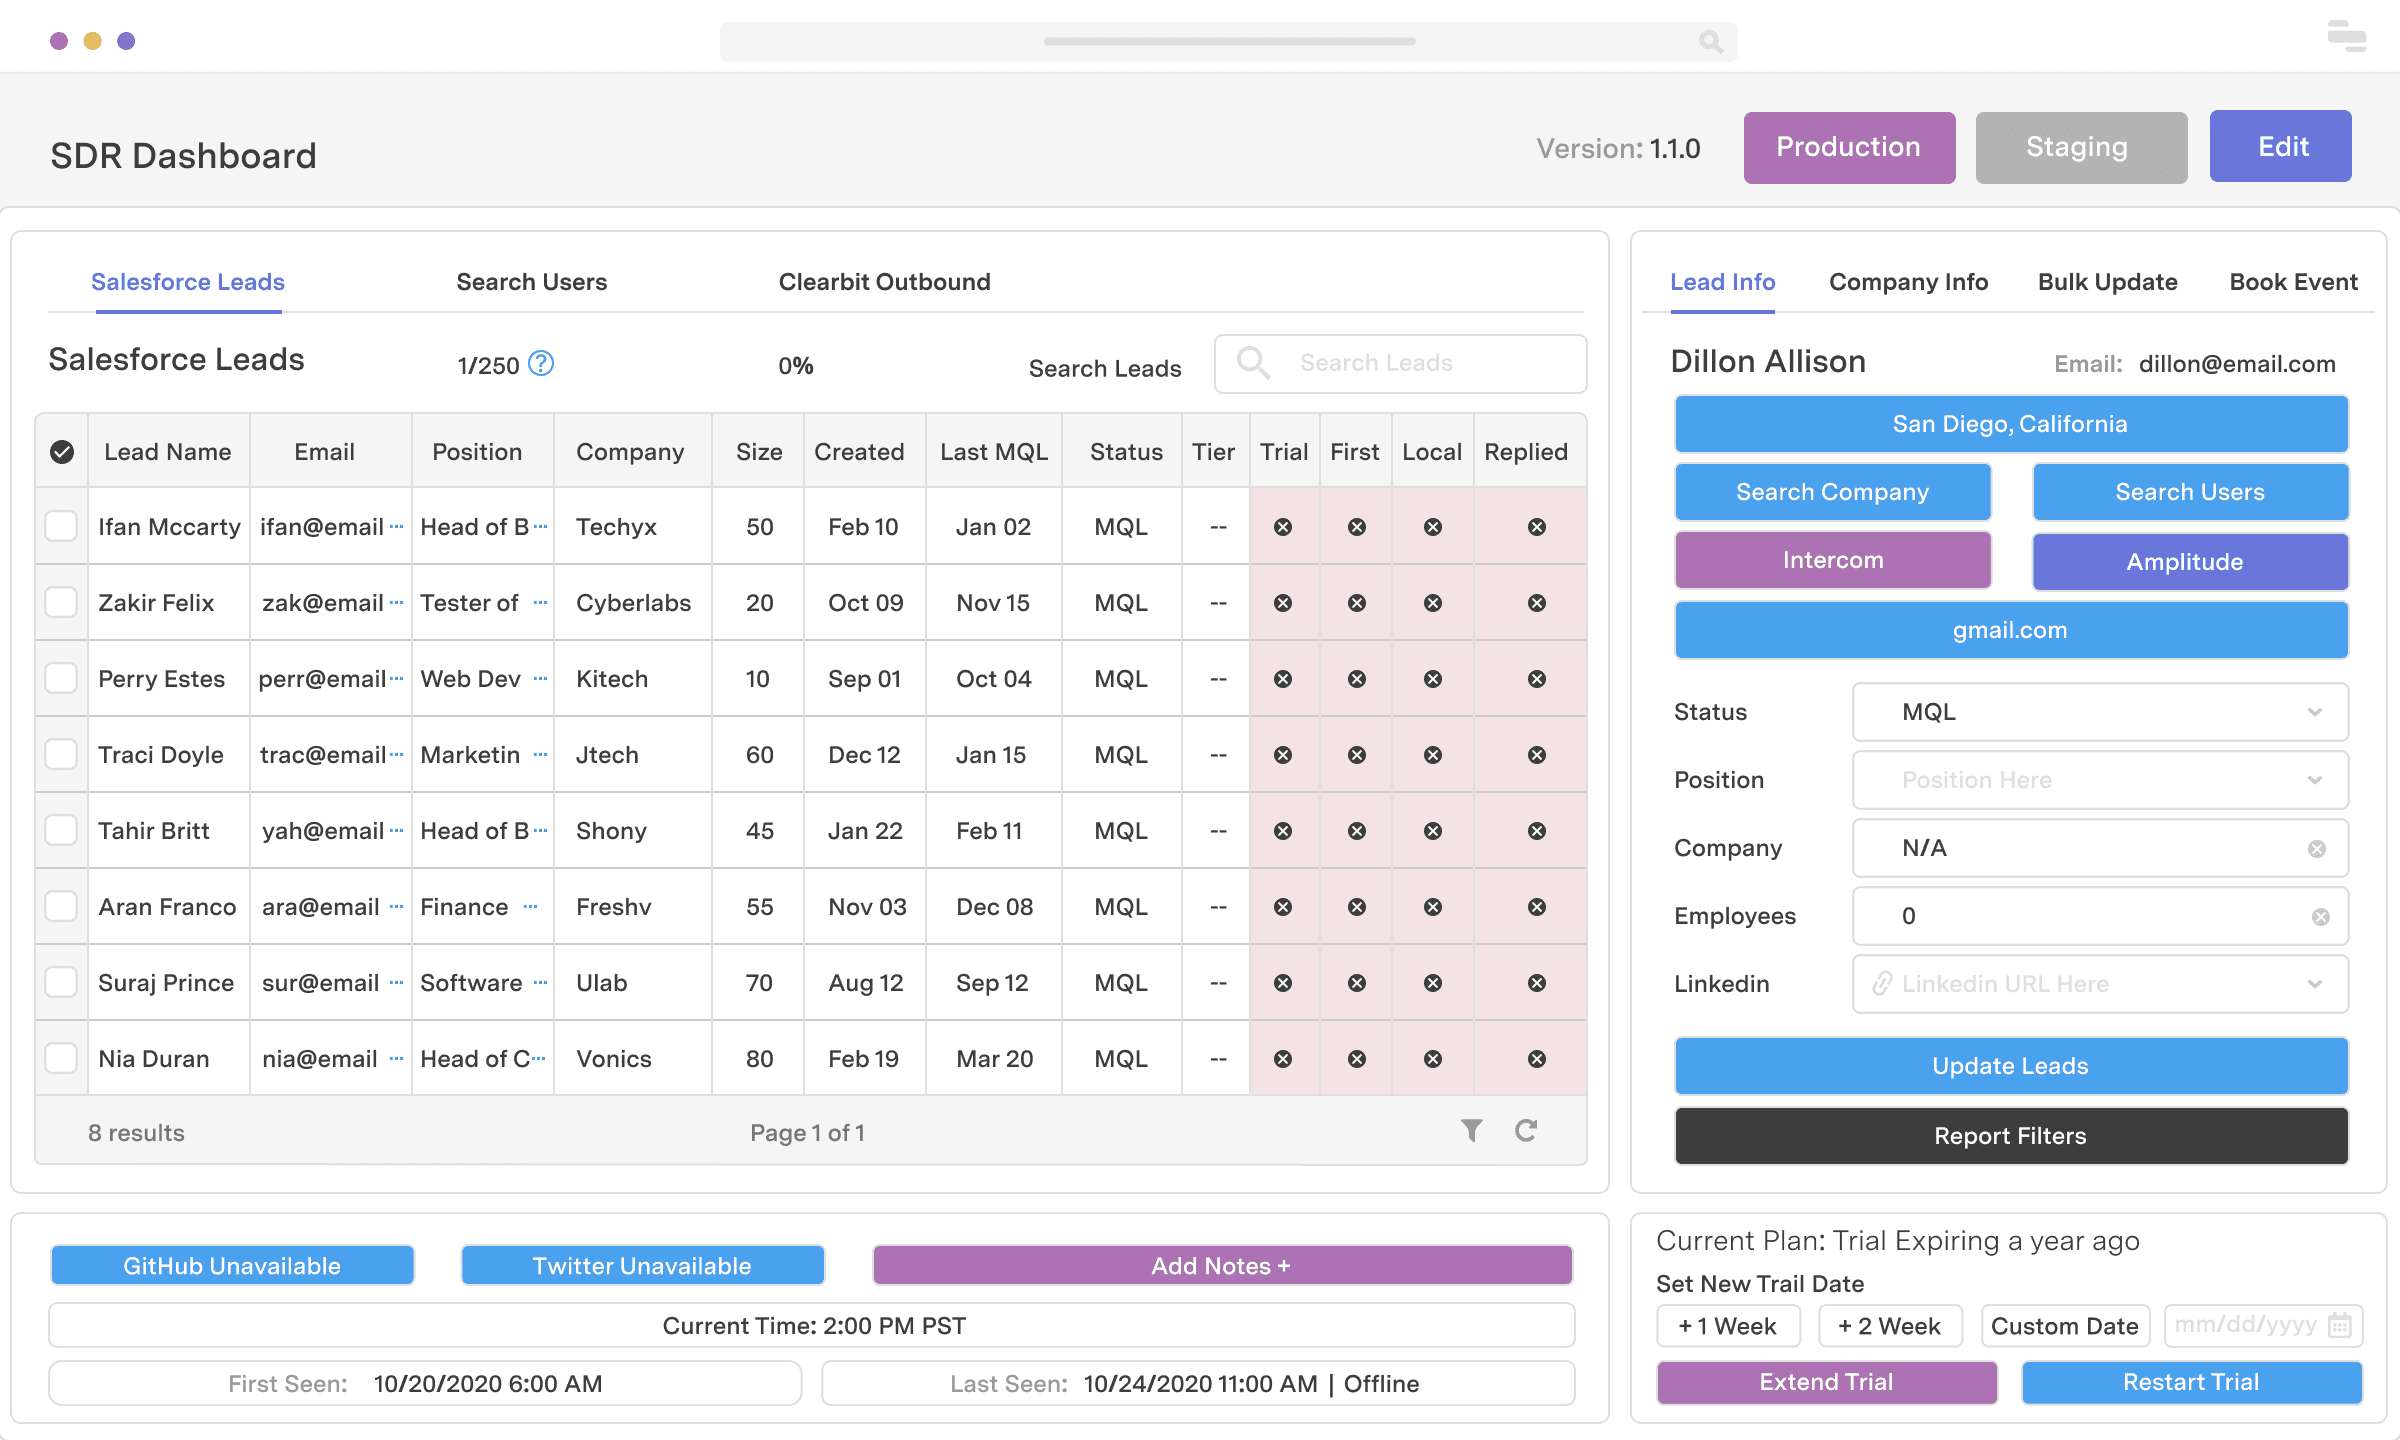Select all leads using the header checkbox
Image resolution: width=2400 pixels, height=1440 pixels.
[62, 452]
